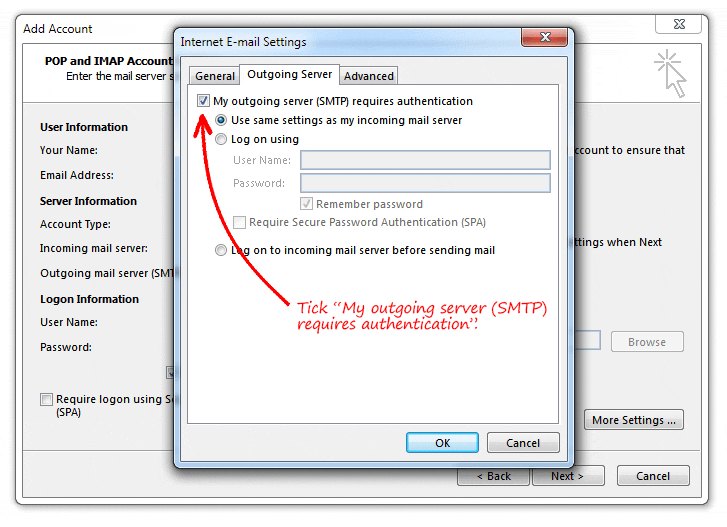Cancel the Internet E-mail Settings dialog
Image resolution: width=727 pixels, height=527 pixels.
(523, 443)
